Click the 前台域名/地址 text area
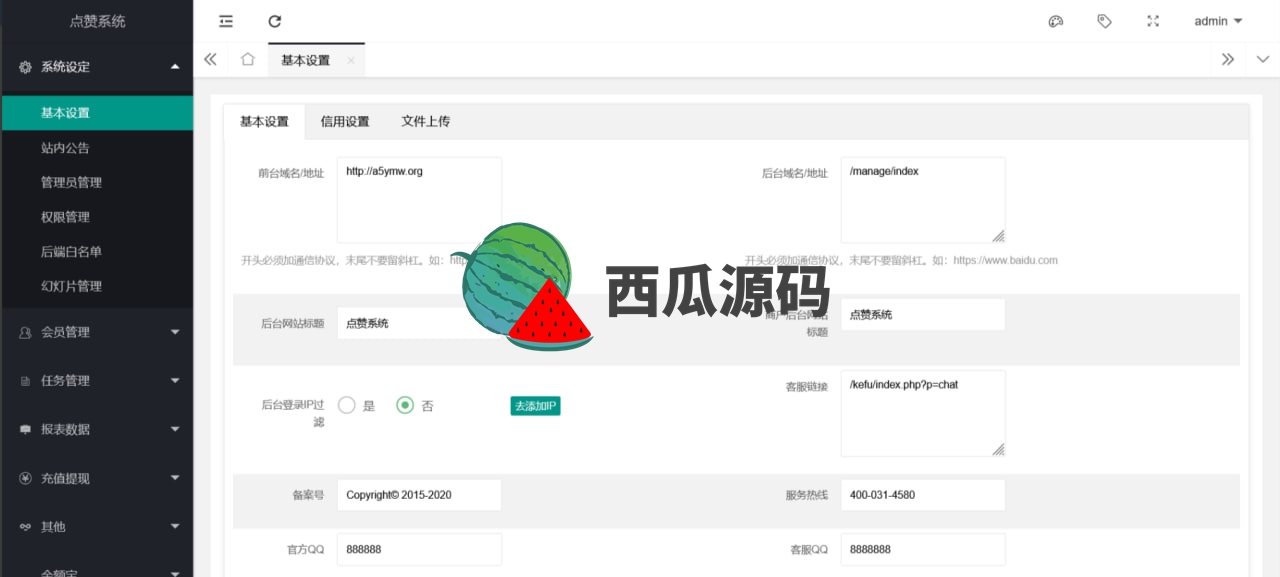The width and height of the screenshot is (1280, 577). pos(419,200)
